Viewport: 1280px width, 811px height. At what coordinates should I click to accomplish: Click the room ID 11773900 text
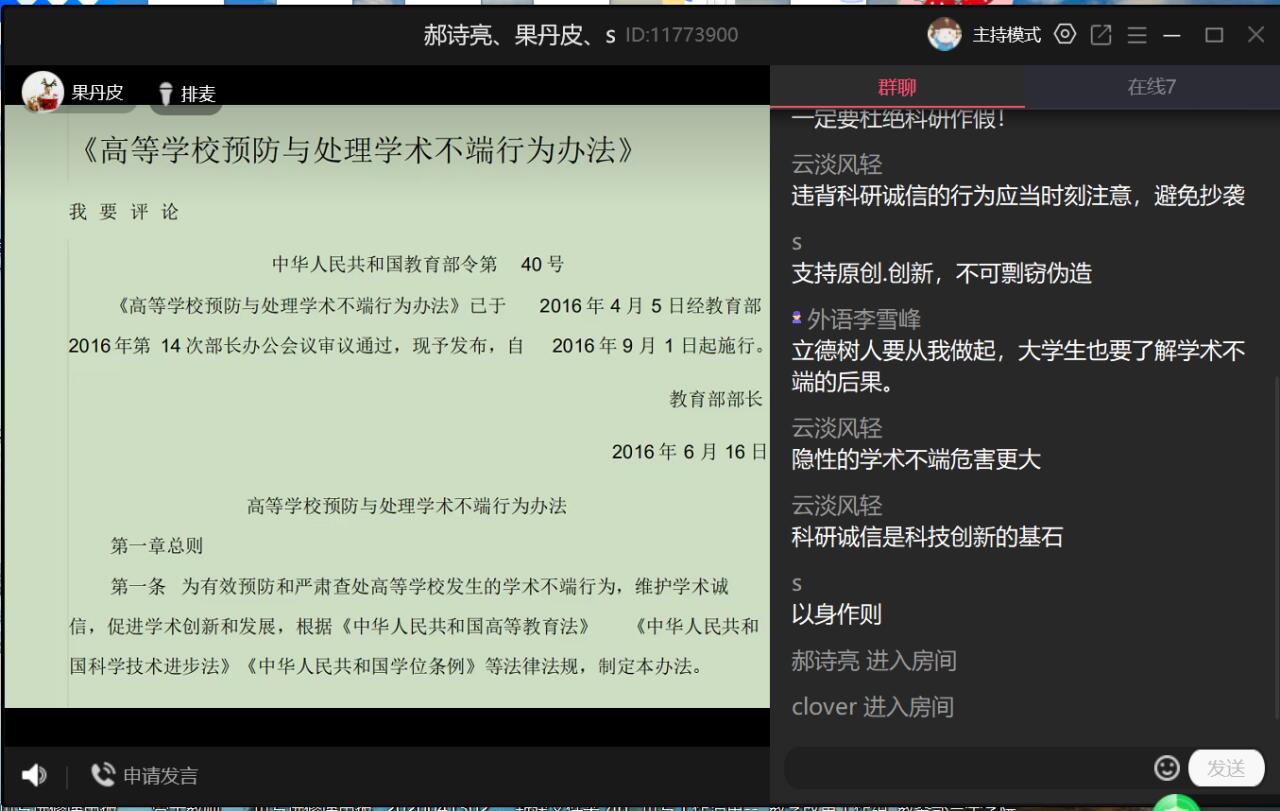[x=682, y=35]
